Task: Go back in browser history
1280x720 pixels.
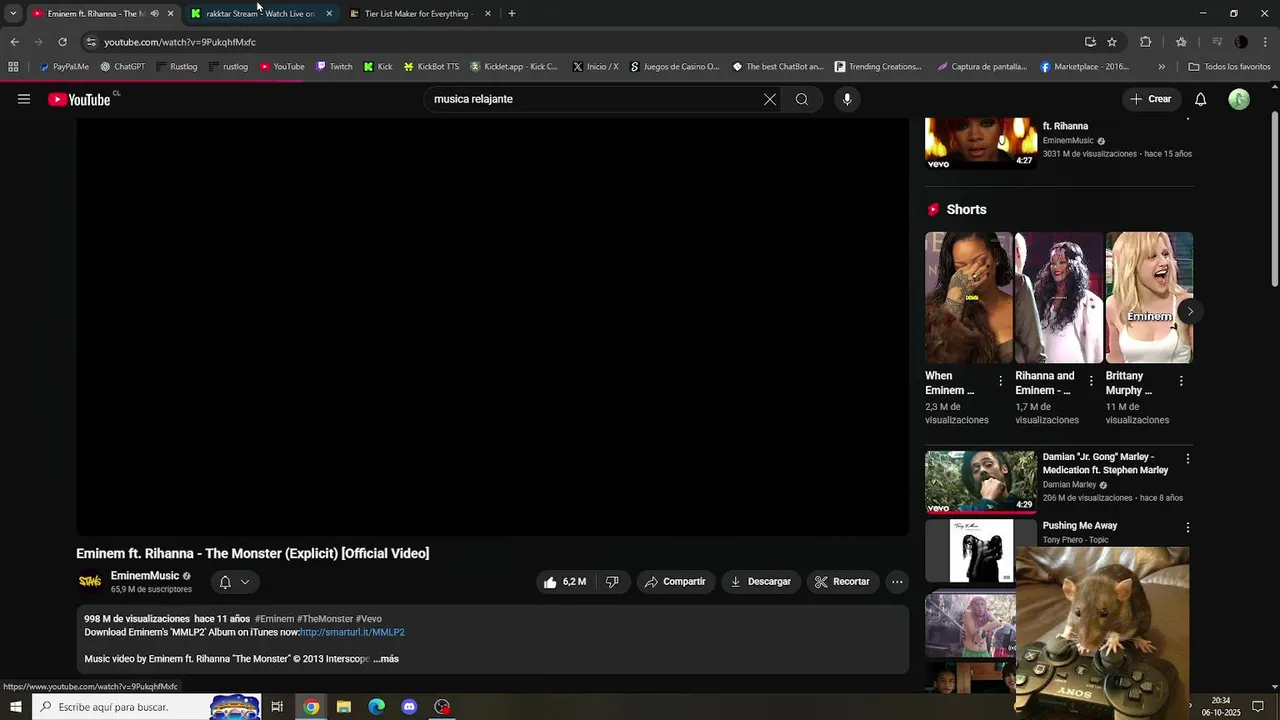Action: [x=14, y=42]
